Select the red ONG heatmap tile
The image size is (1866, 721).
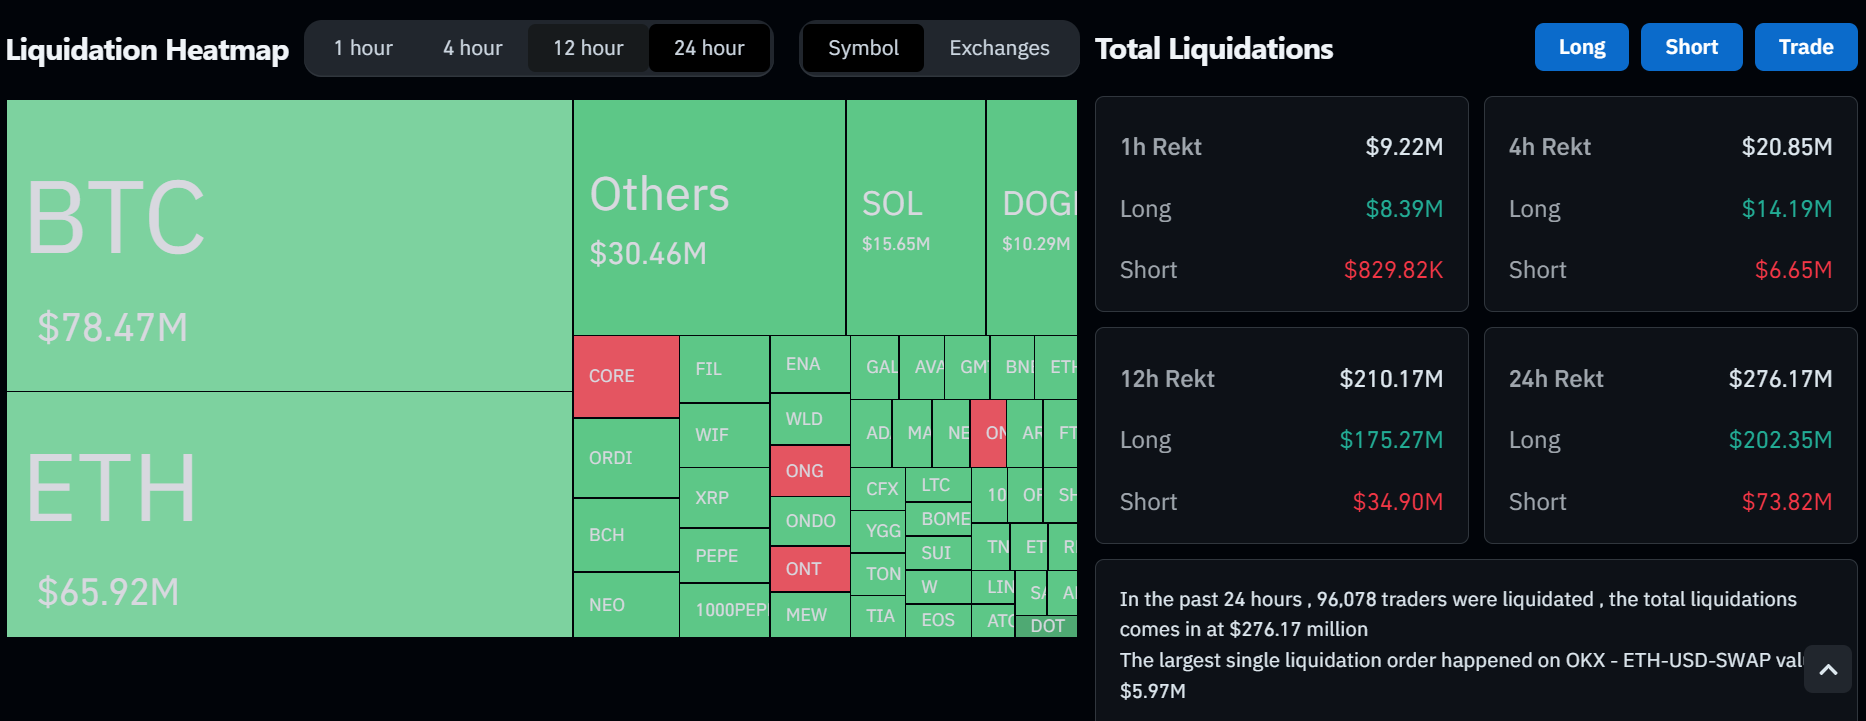(810, 471)
